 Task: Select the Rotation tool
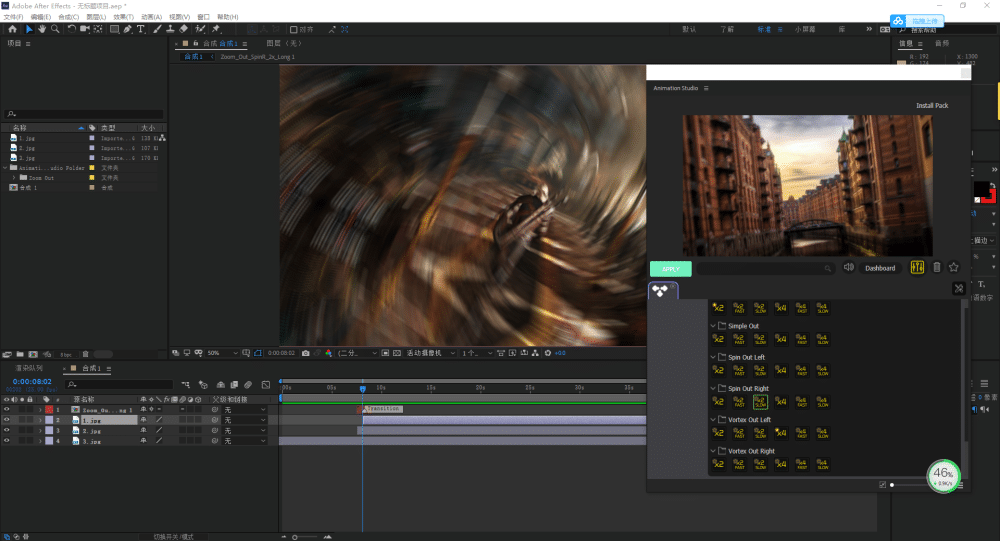(x=71, y=29)
